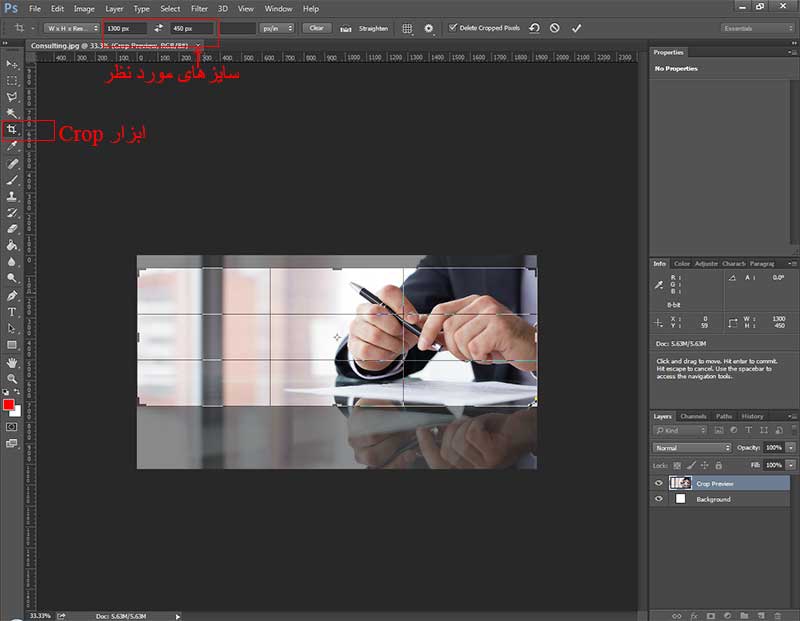Open the Image menu
Image resolution: width=800 pixels, height=621 pixels.
[x=84, y=9]
